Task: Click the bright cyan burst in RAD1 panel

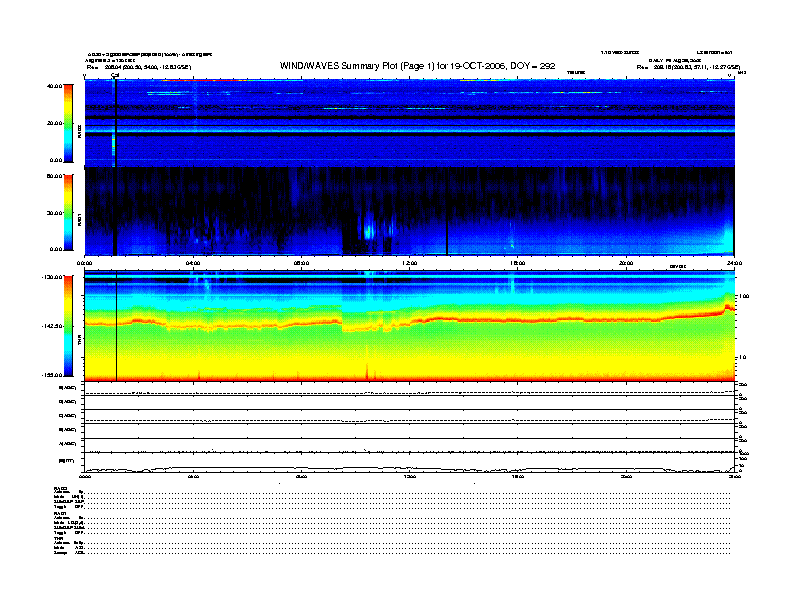Action: (x=369, y=231)
